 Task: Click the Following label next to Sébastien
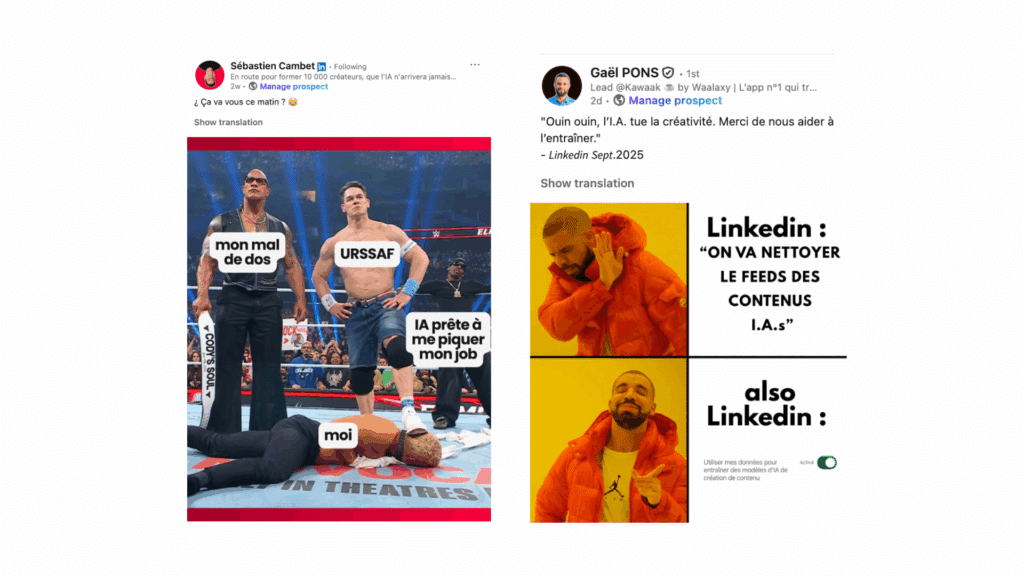click(350, 67)
